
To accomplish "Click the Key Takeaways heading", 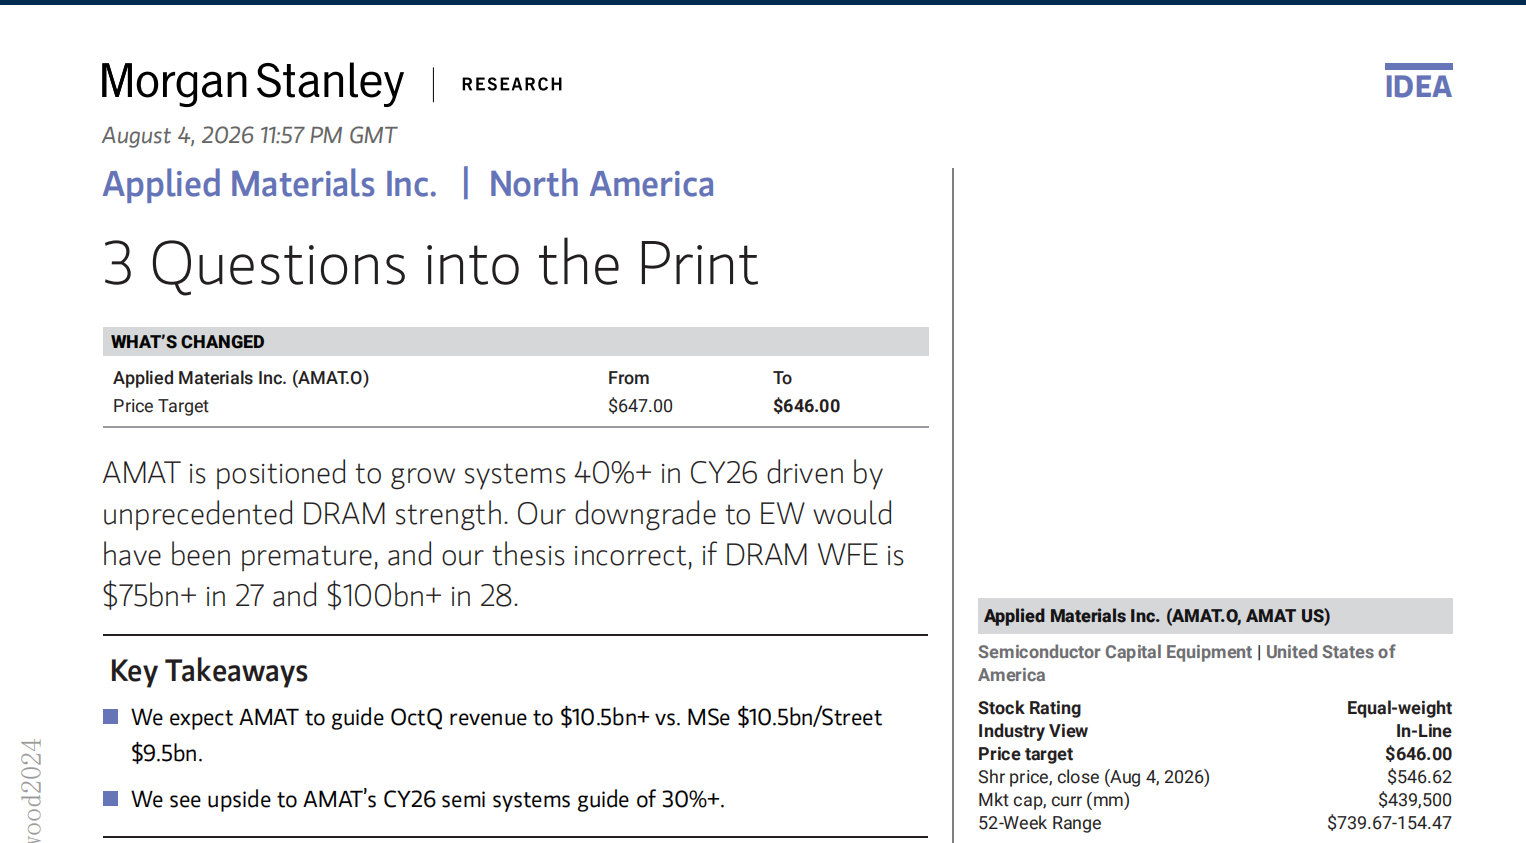I will point(209,671).
